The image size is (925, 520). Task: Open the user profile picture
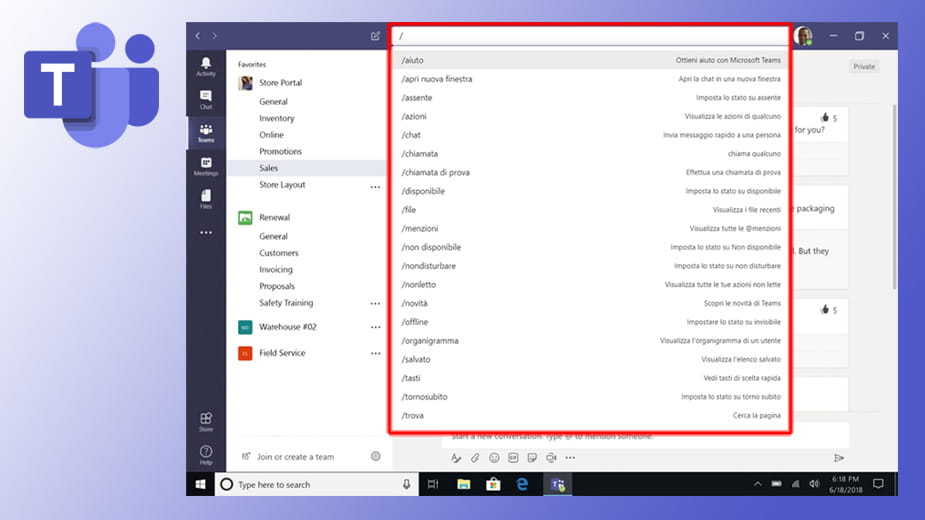(x=803, y=36)
